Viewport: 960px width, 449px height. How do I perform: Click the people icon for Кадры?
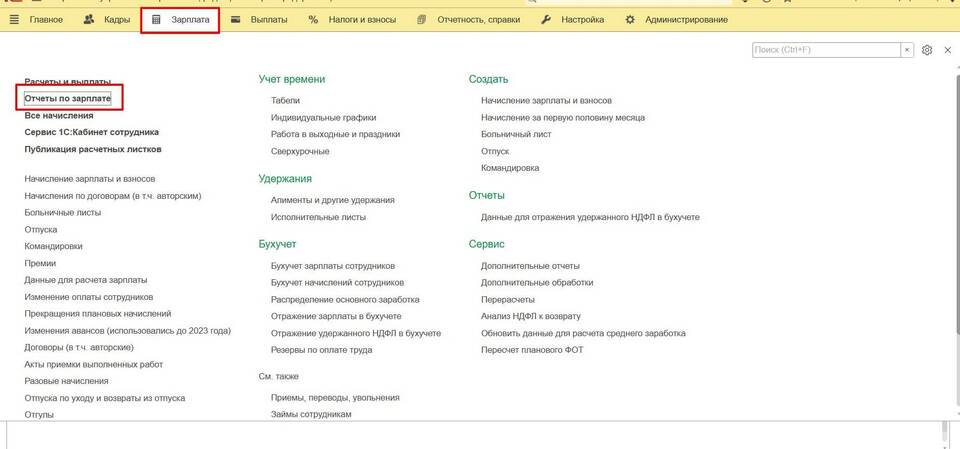click(x=89, y=20)
